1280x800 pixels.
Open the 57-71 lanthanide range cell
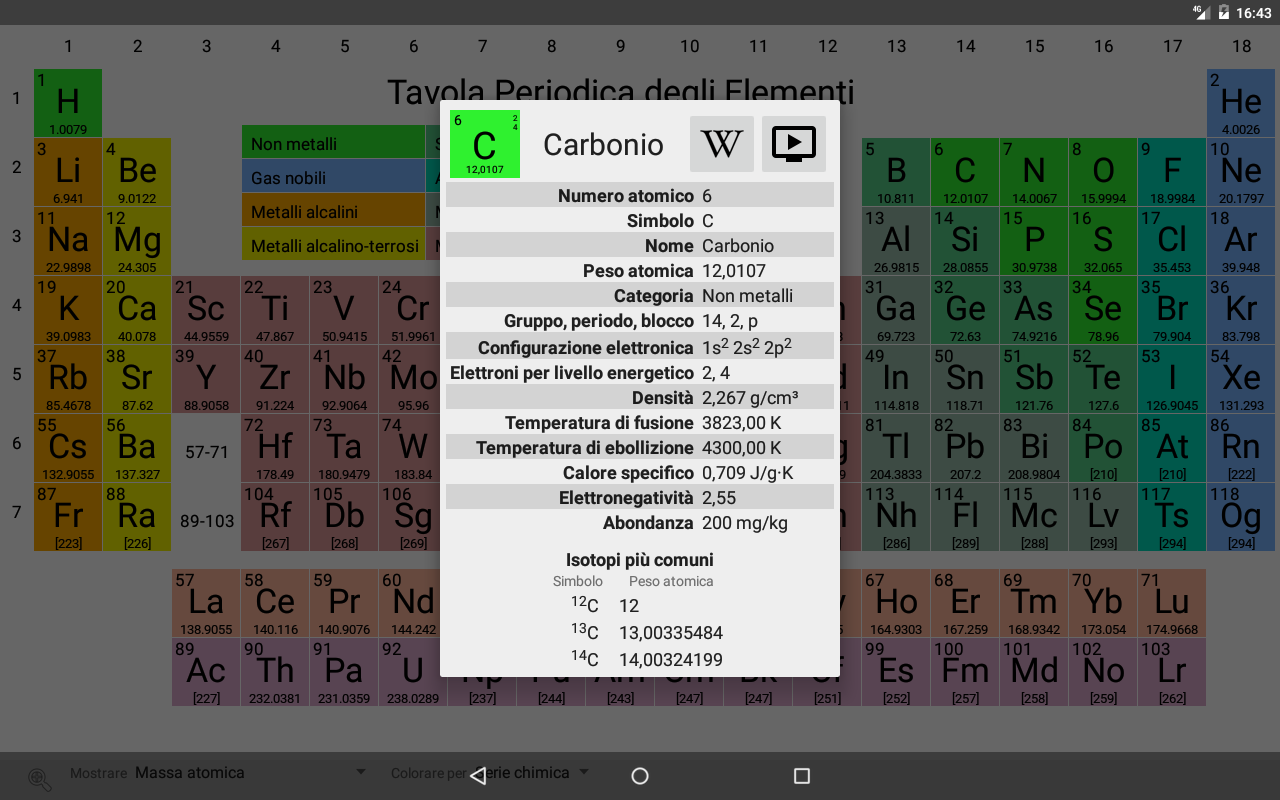pyautogui.click(x=206, y=452)
